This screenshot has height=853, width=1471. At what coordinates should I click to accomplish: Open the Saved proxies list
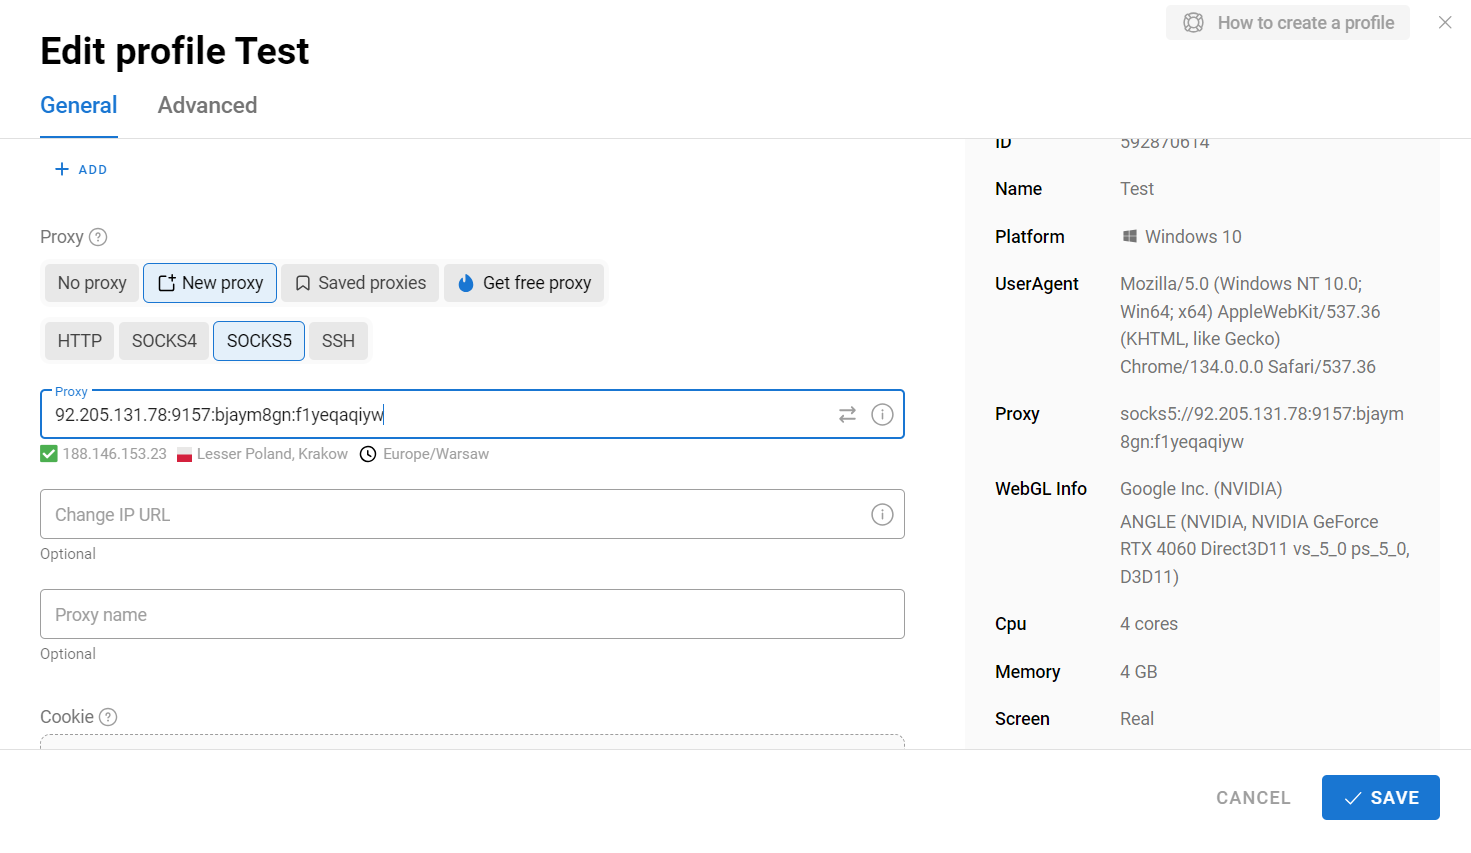(360, 283)
